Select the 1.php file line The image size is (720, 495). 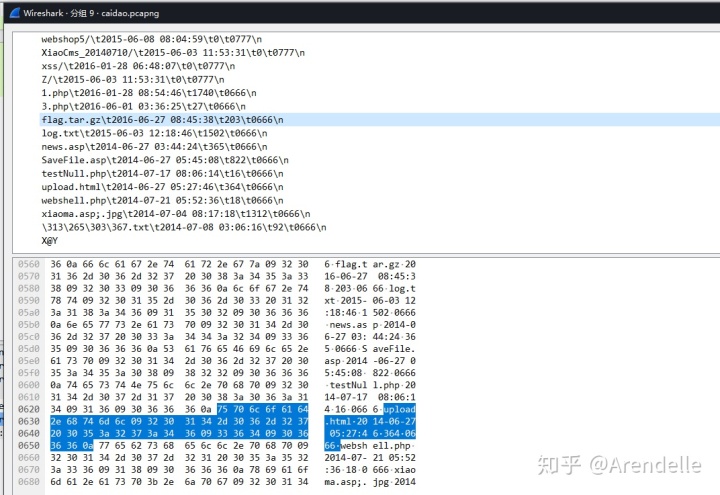pos(149,93)
